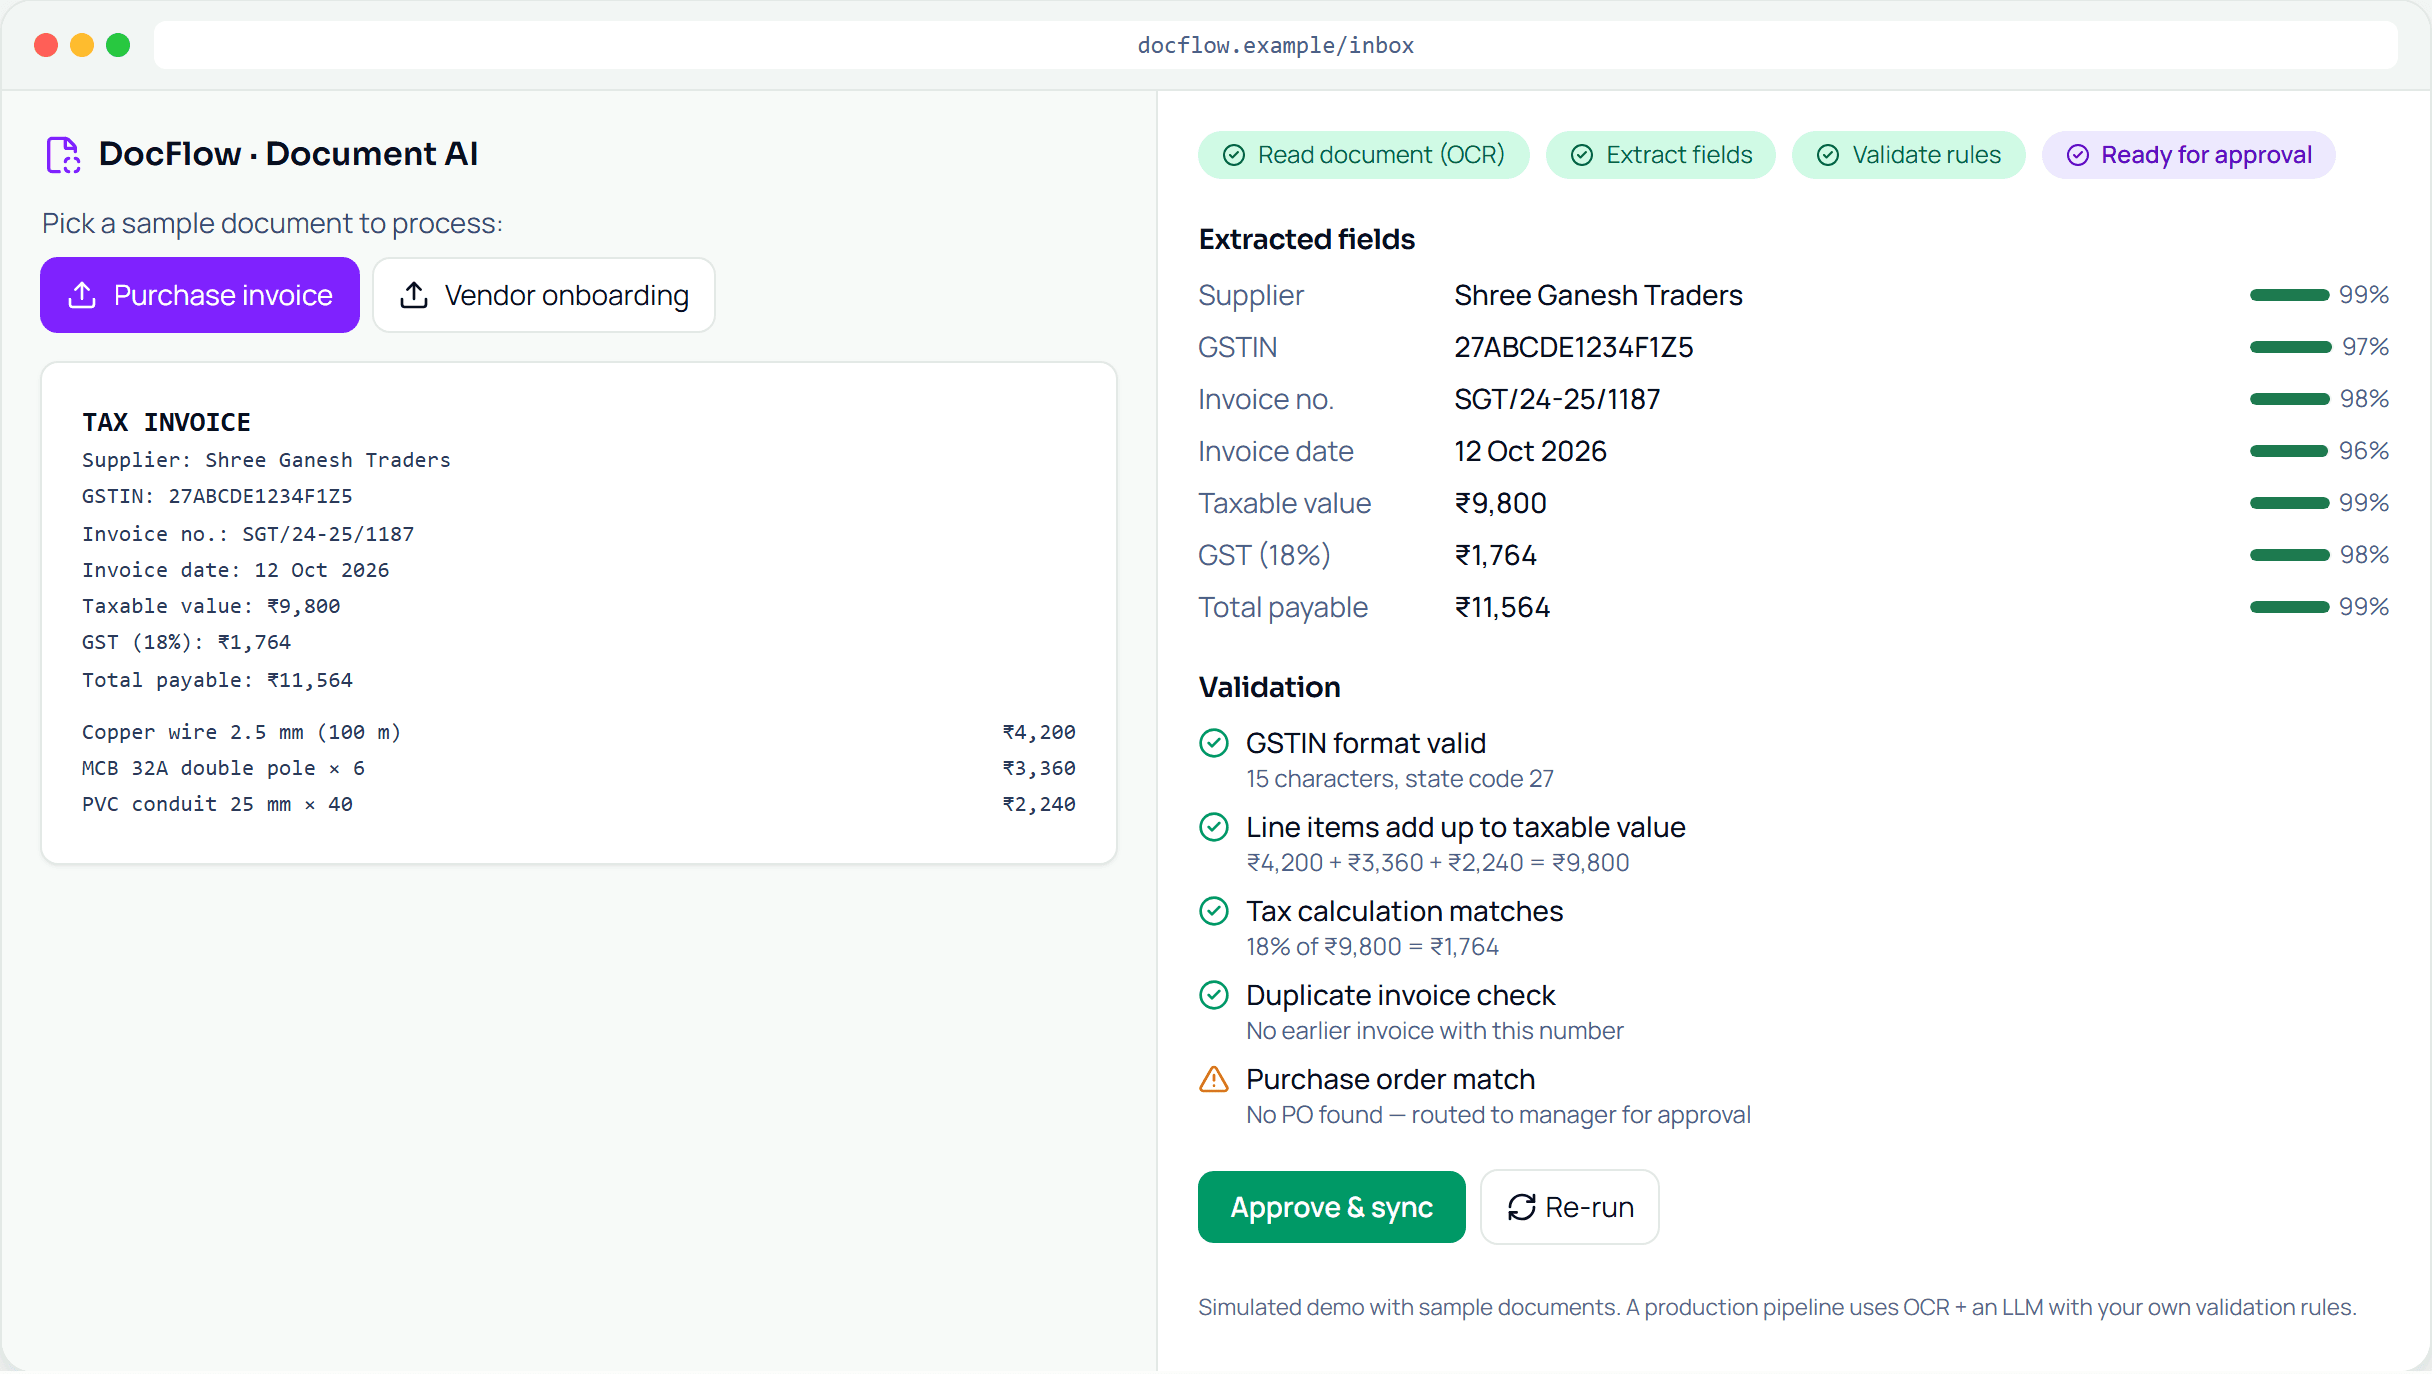Click the upload icon on Purchase invoice

point(82,295)
